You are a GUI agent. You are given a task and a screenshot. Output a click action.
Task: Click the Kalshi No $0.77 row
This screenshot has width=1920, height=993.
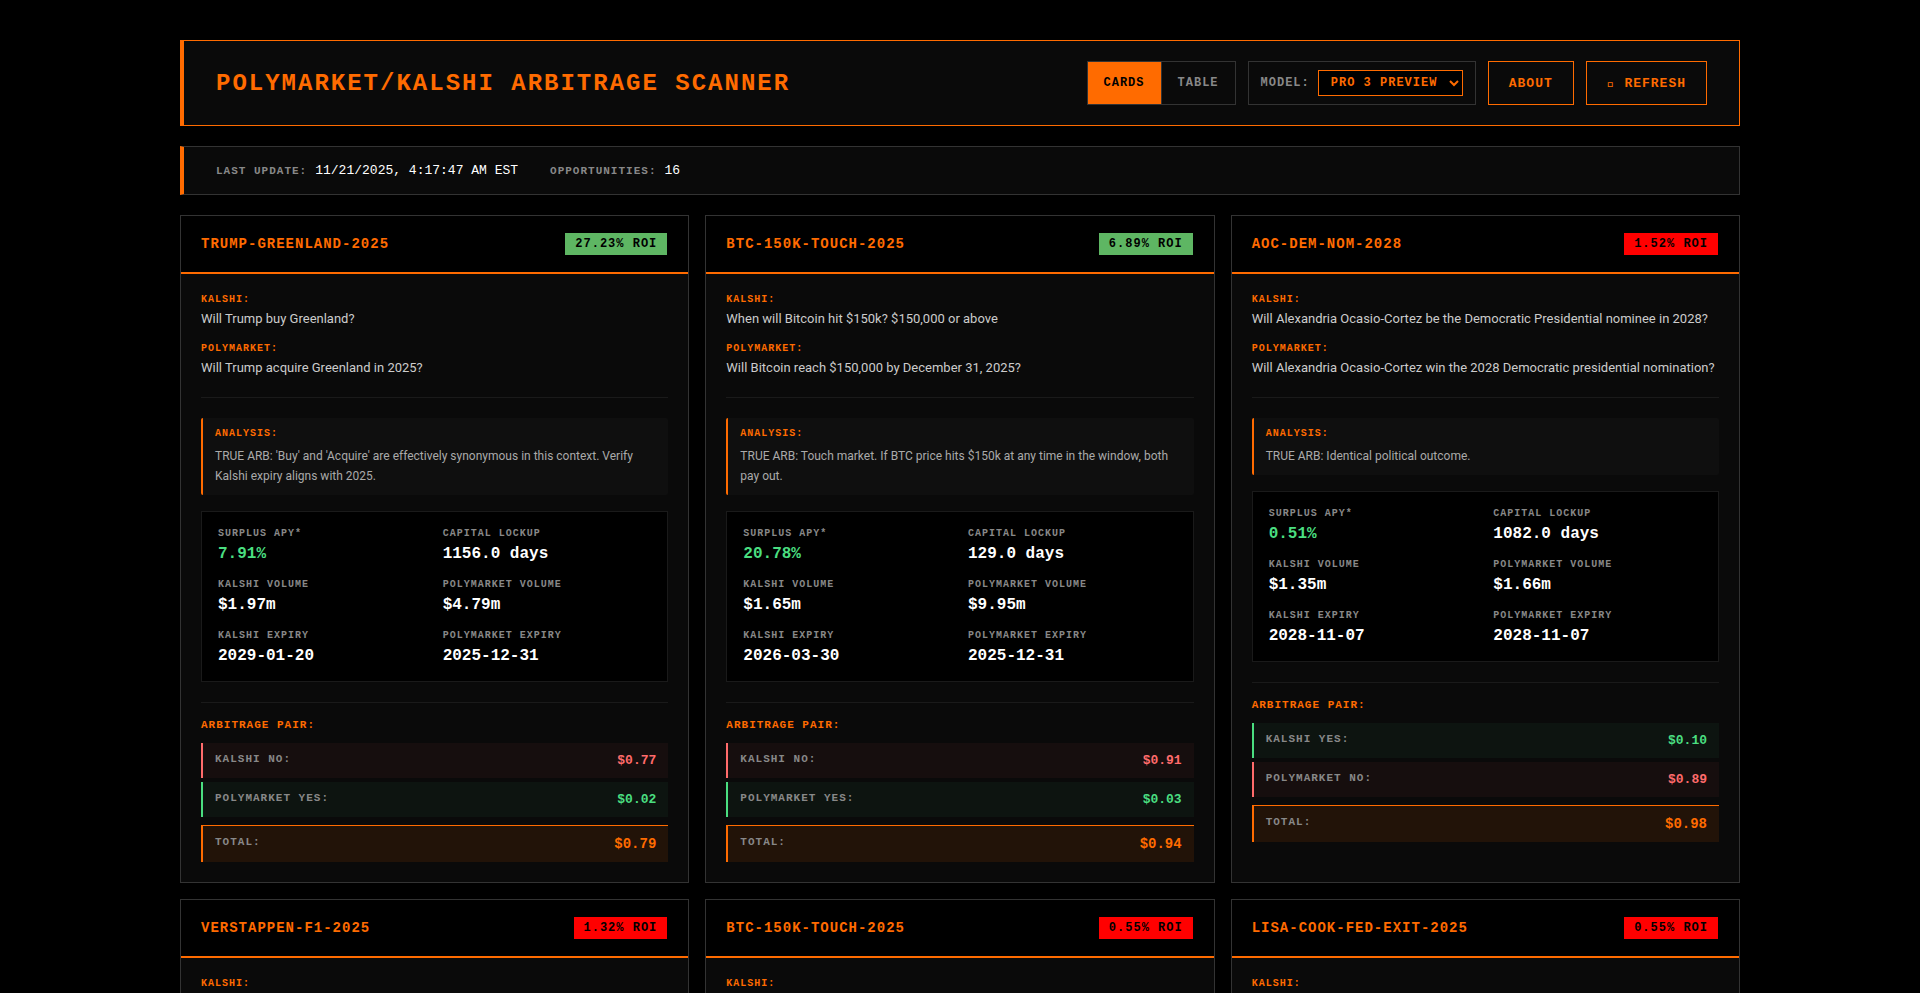[x=434, y=760]
